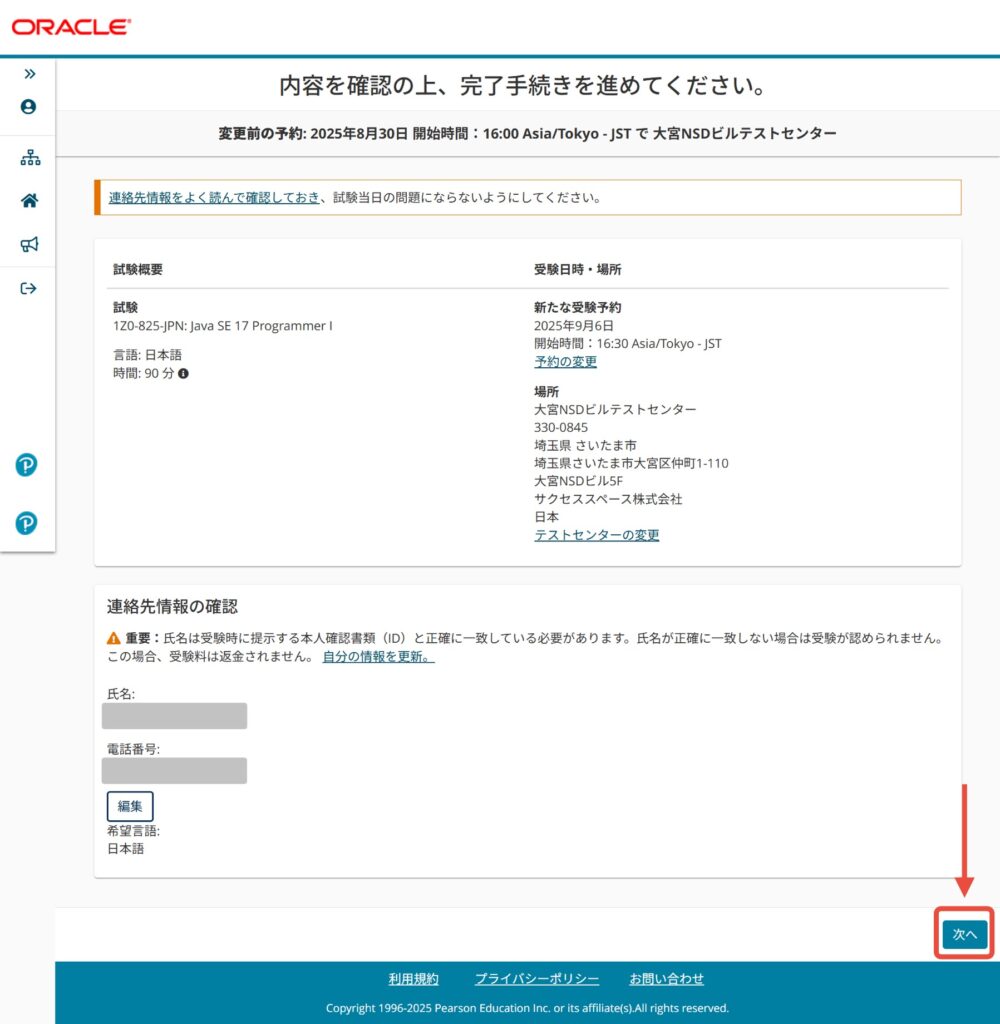The width and height of the screenshot is (1000, 1024).
Task: Click the redacted 電話番号 value field
Action: pyautogui.click(x=174, y=770)
